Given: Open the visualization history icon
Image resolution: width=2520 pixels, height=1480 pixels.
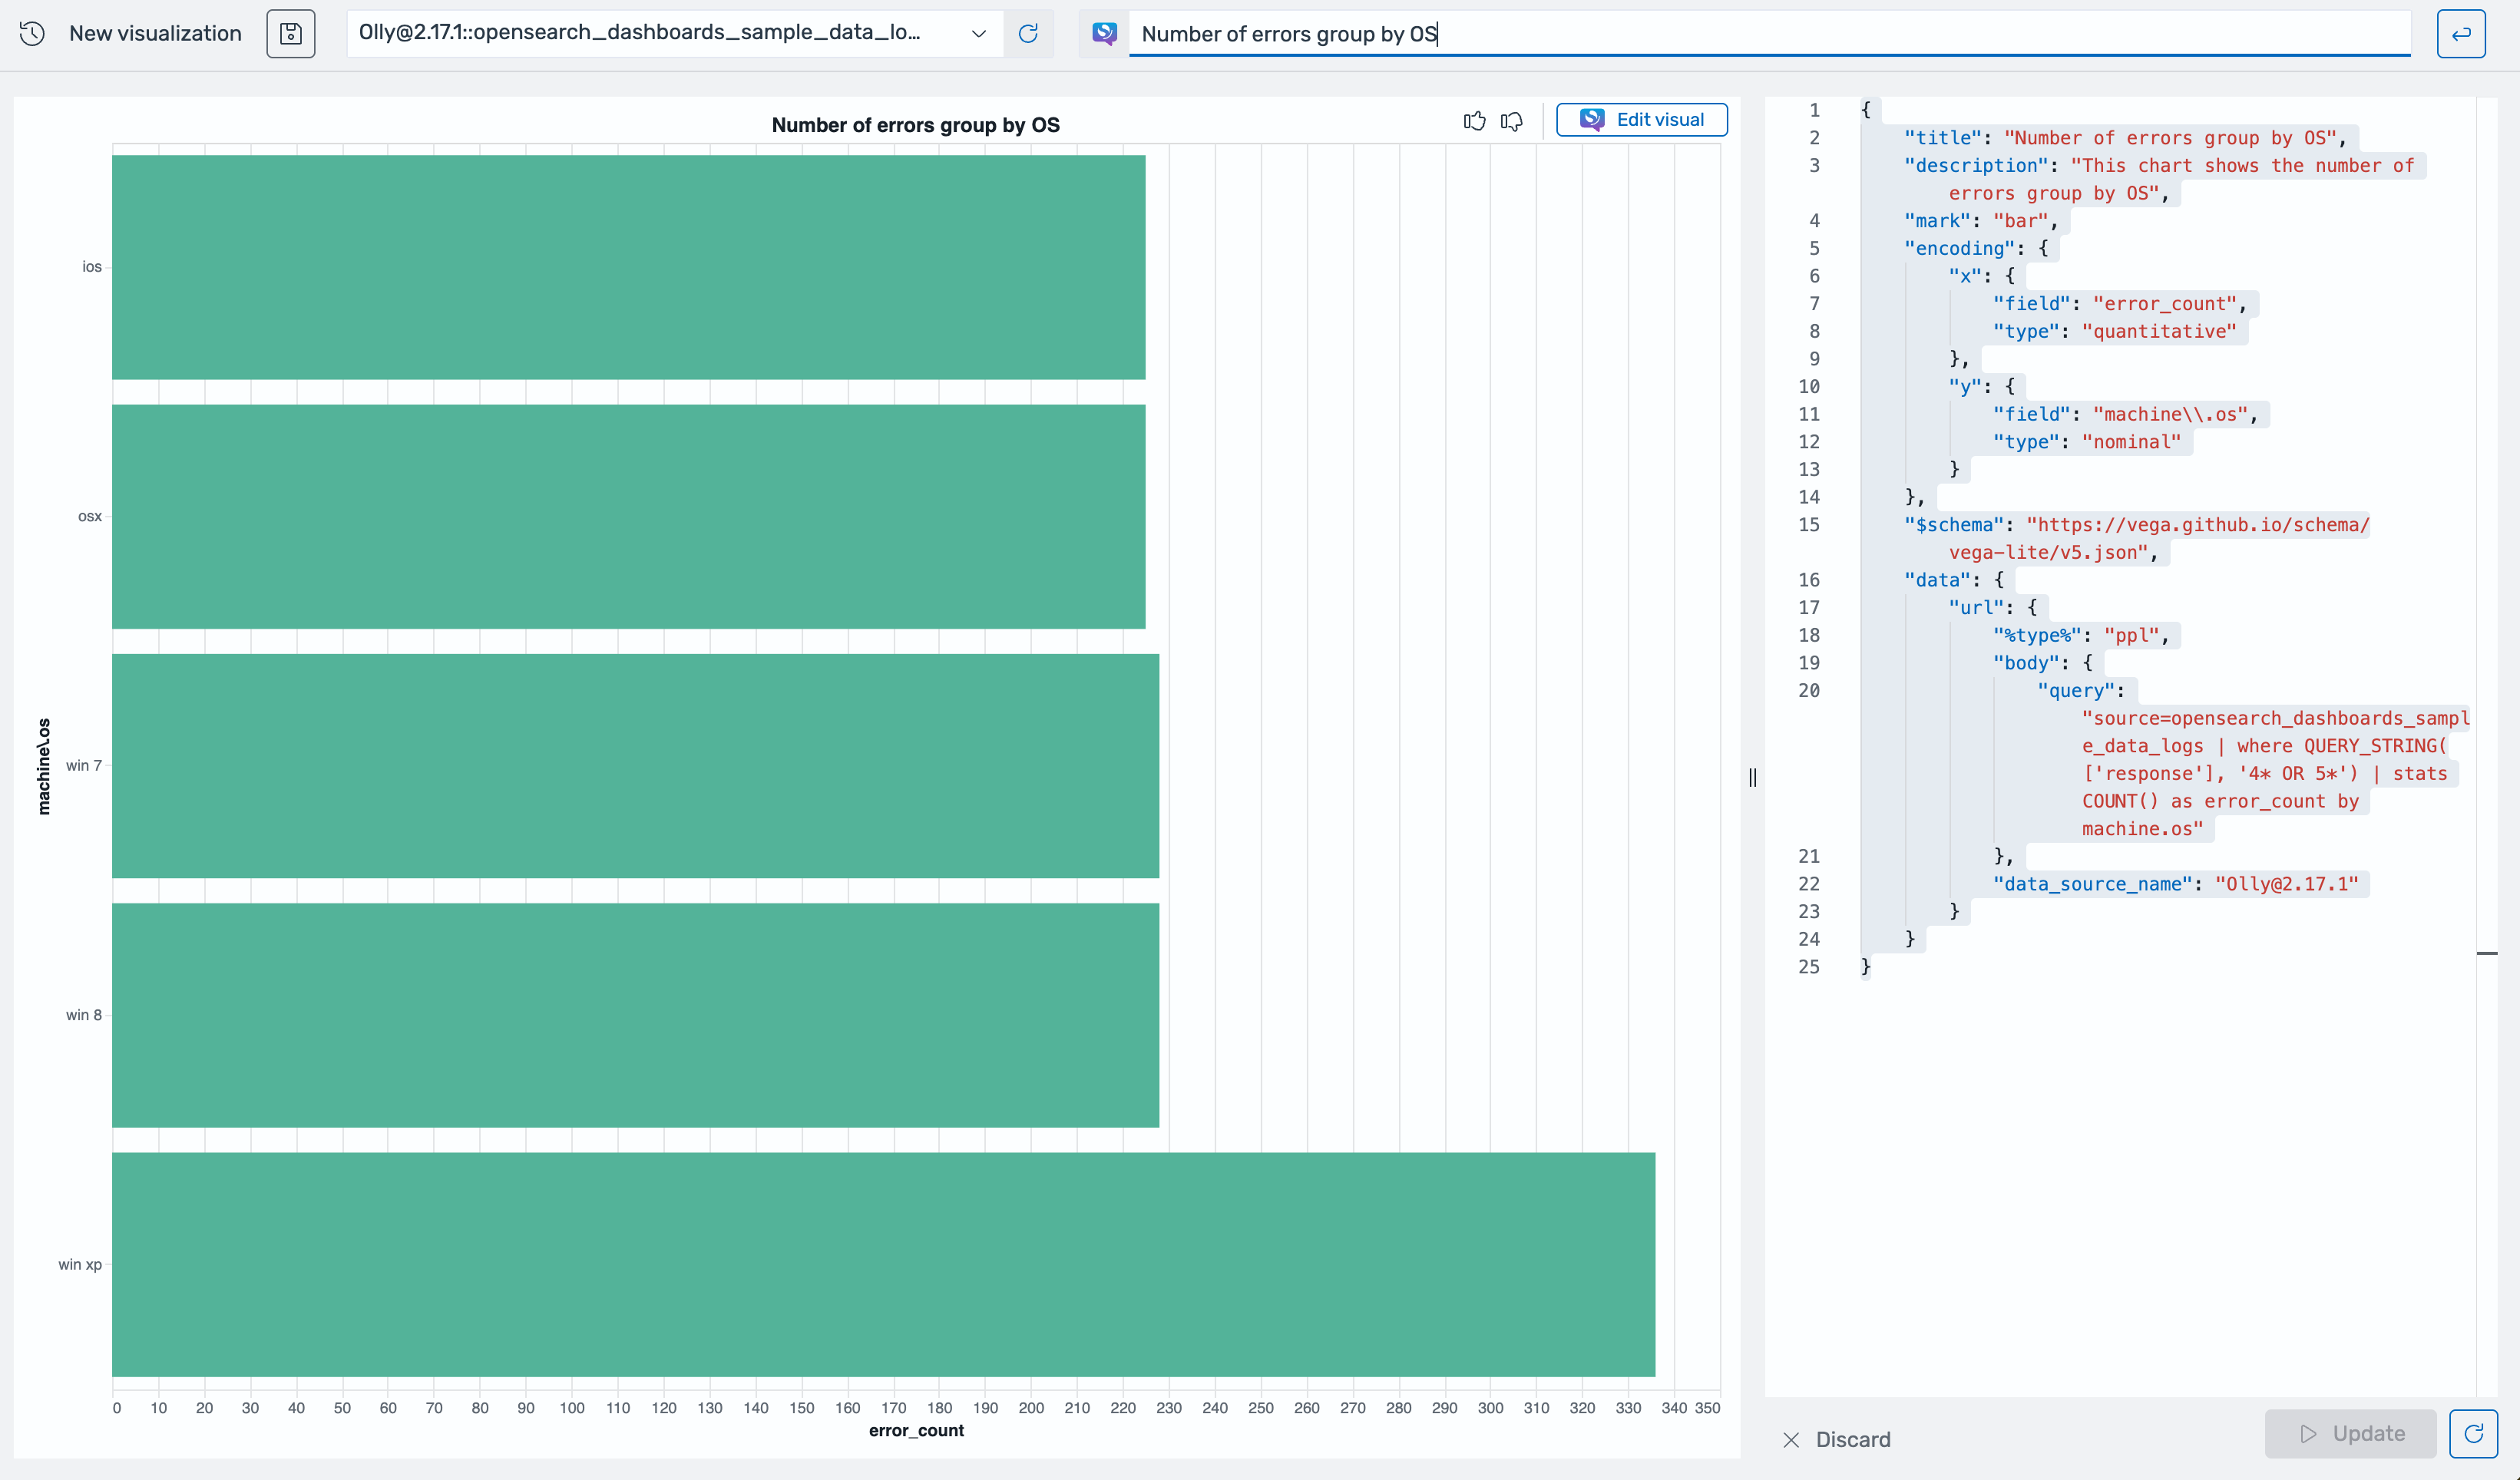Looking at the screenshot, I should [x=32, y=33].
